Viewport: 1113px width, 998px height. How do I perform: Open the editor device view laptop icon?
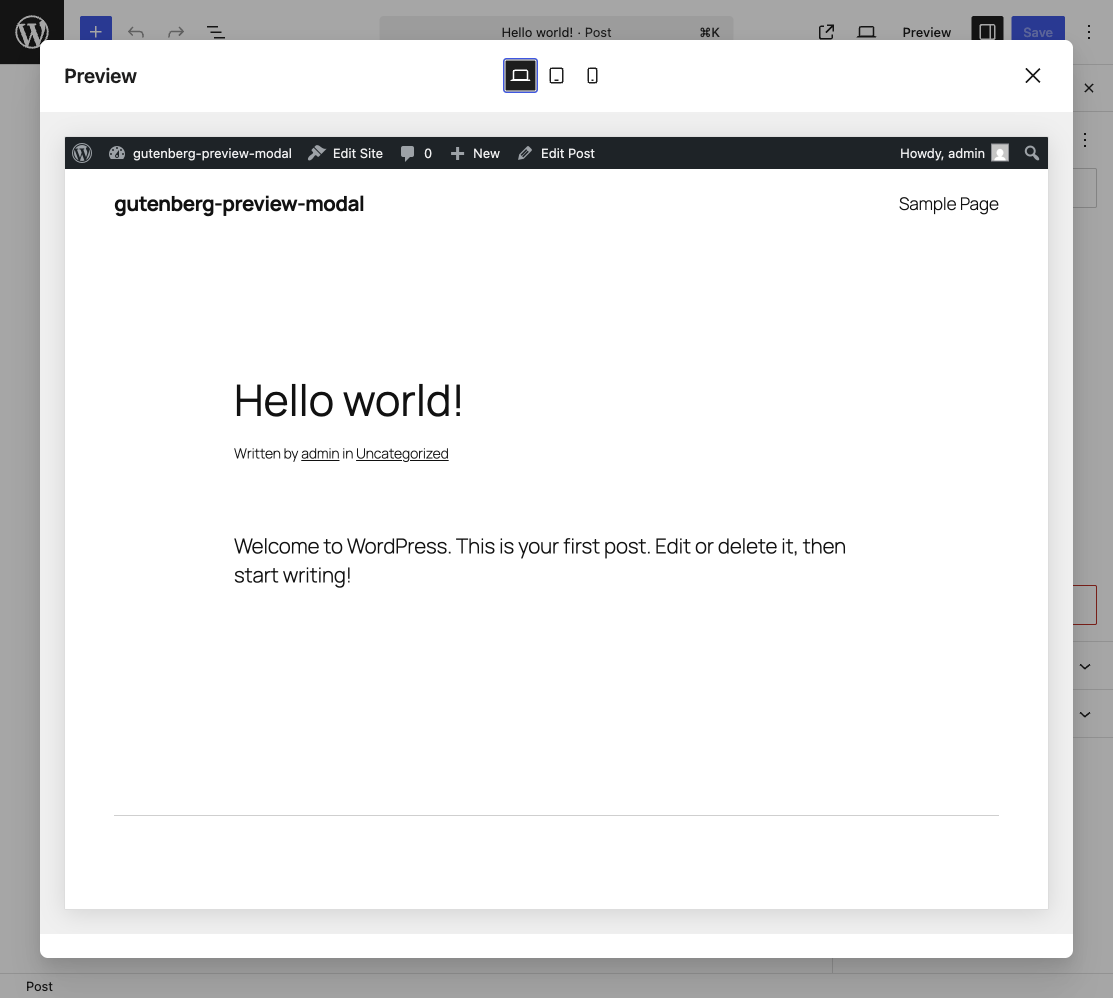click(x=866, y=32)
